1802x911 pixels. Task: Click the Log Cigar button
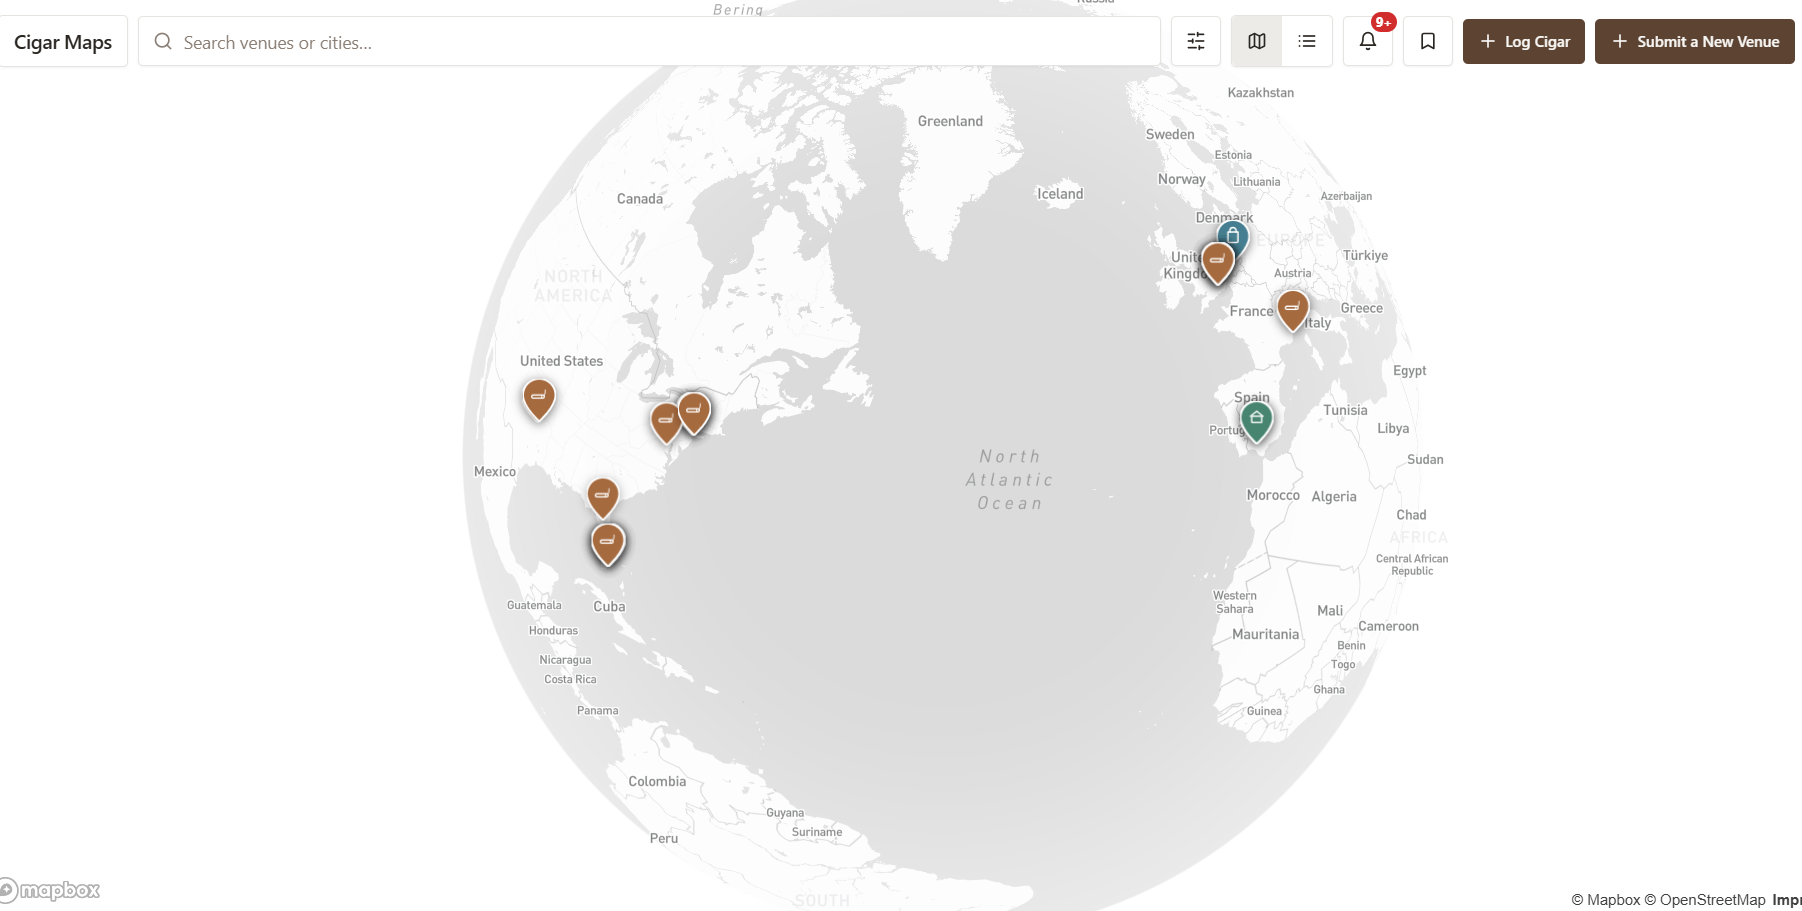1523,41
